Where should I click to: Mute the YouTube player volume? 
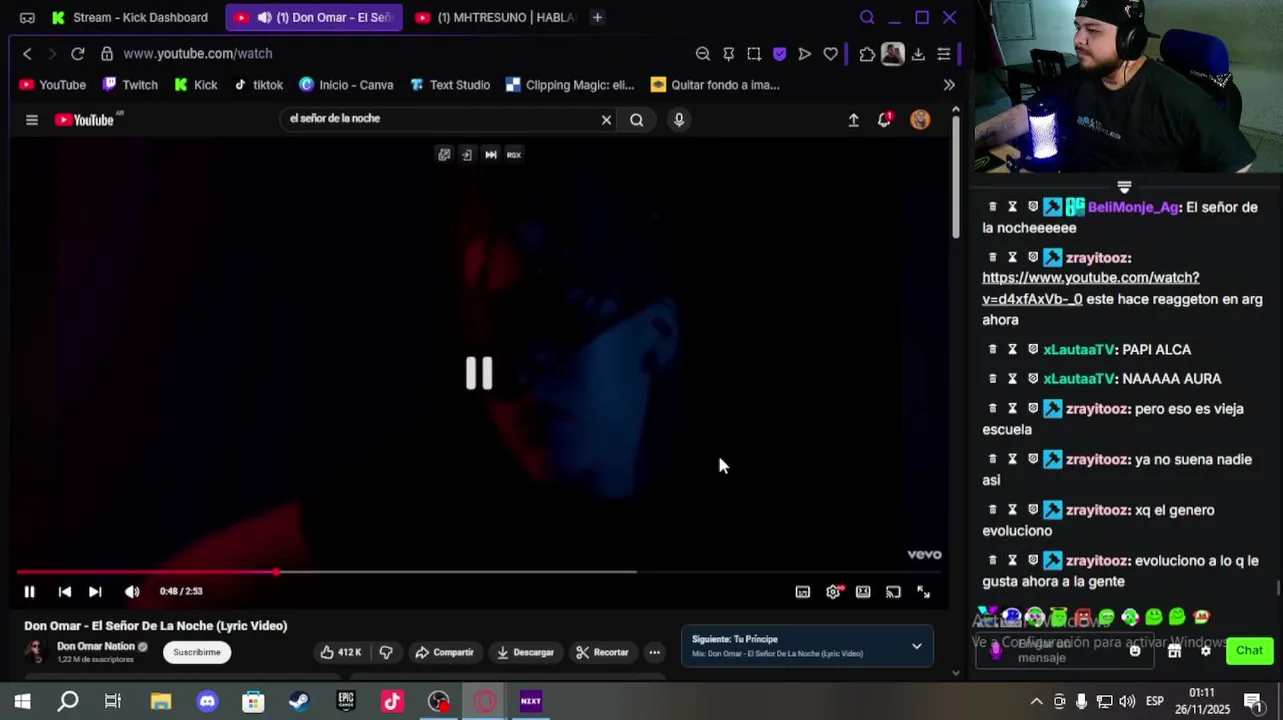132,592
